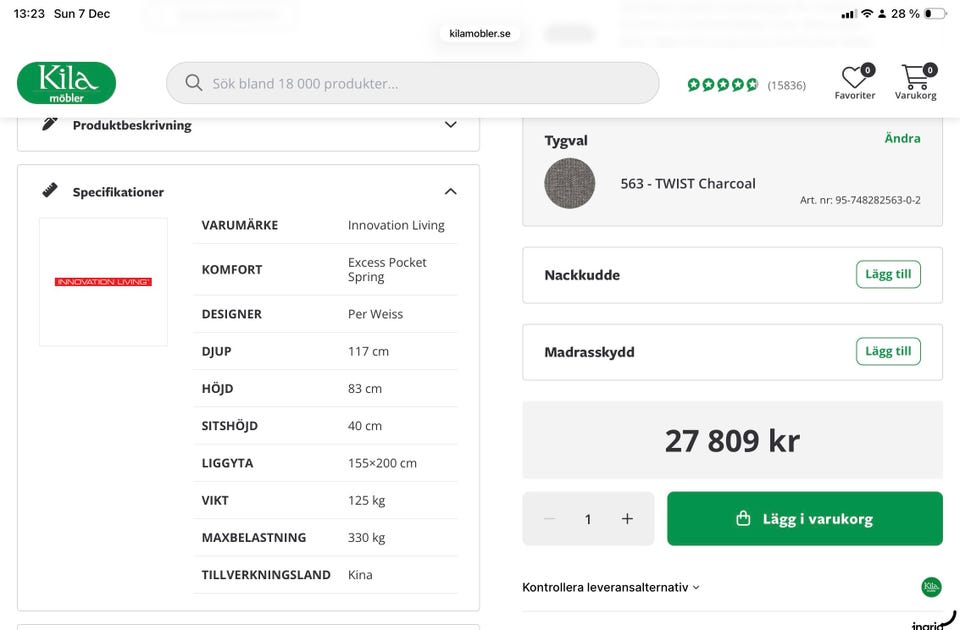Click the search magnifier icon
The width and height of the screenshot is (960, 630).
pyautogui.click(x=194, y=83)
